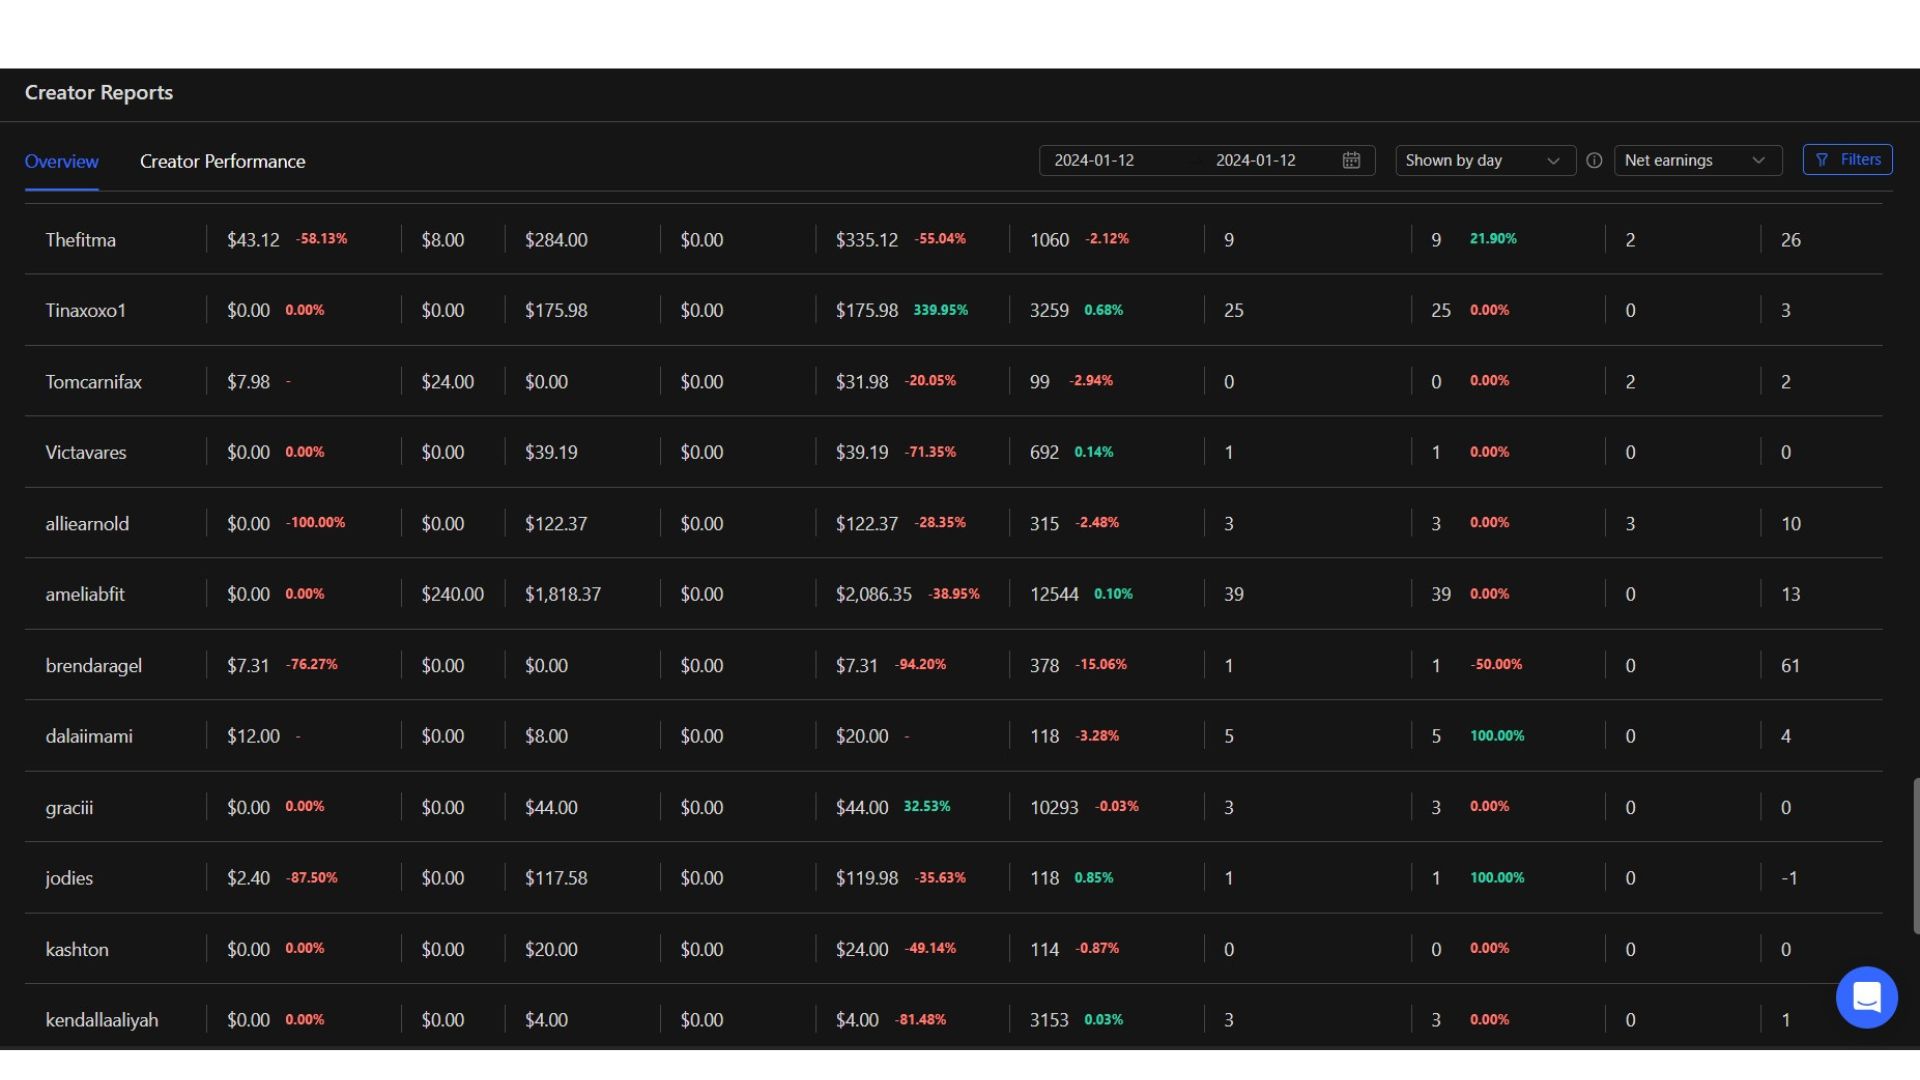
Task: Expand the Shown by day dropdown
Action: 1484,160
